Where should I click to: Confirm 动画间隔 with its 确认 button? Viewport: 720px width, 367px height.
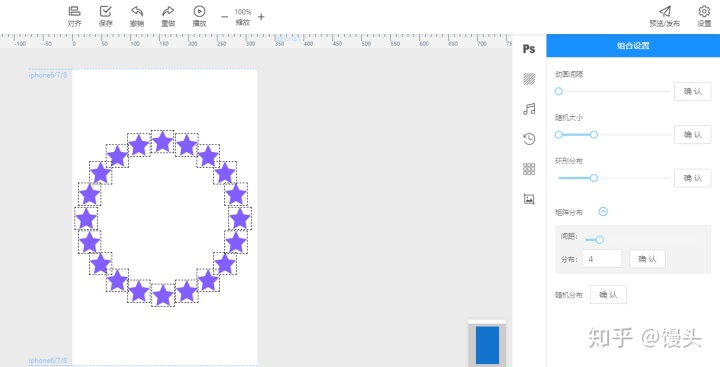(x=692, y=91)
